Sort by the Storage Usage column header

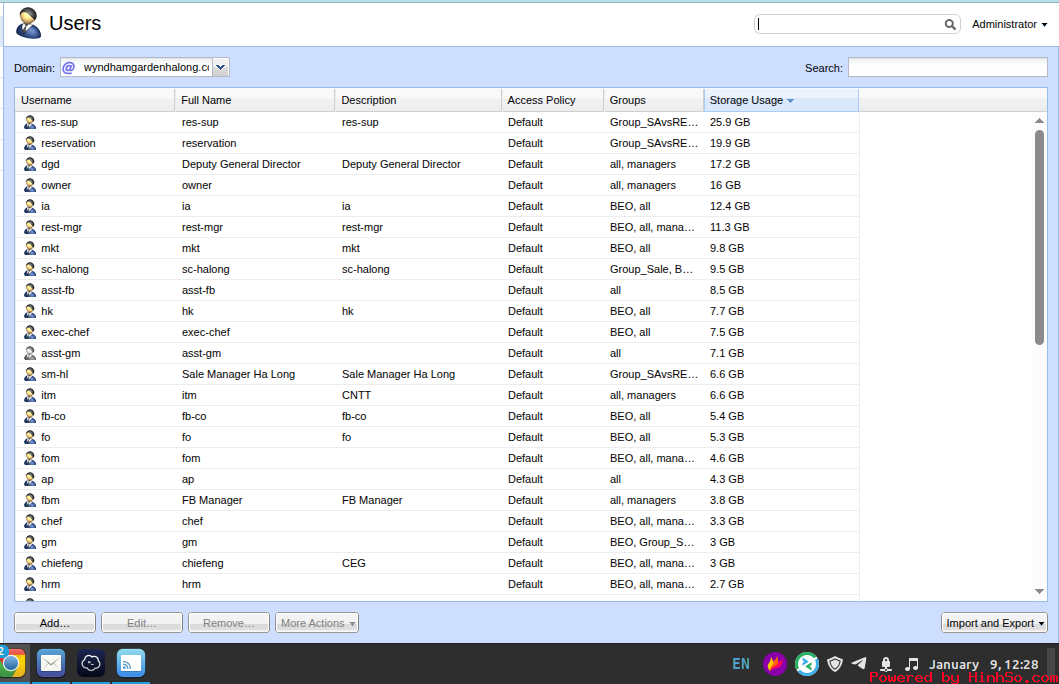point(750,100)
